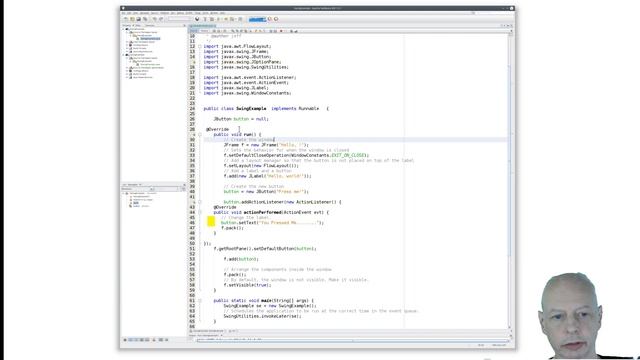Screen dimensions: 640x360
Task: Collapse the first project node in Projects tree
Action: click(x=124, y=29)
